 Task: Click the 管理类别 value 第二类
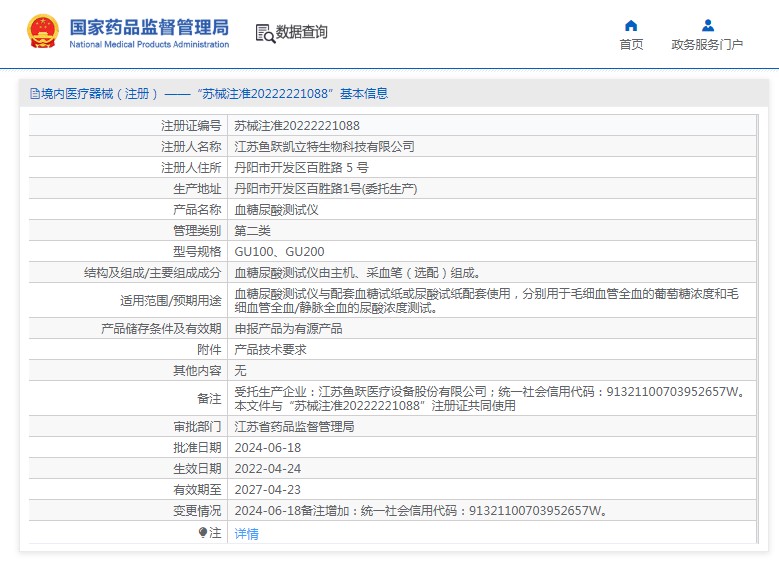252,231
